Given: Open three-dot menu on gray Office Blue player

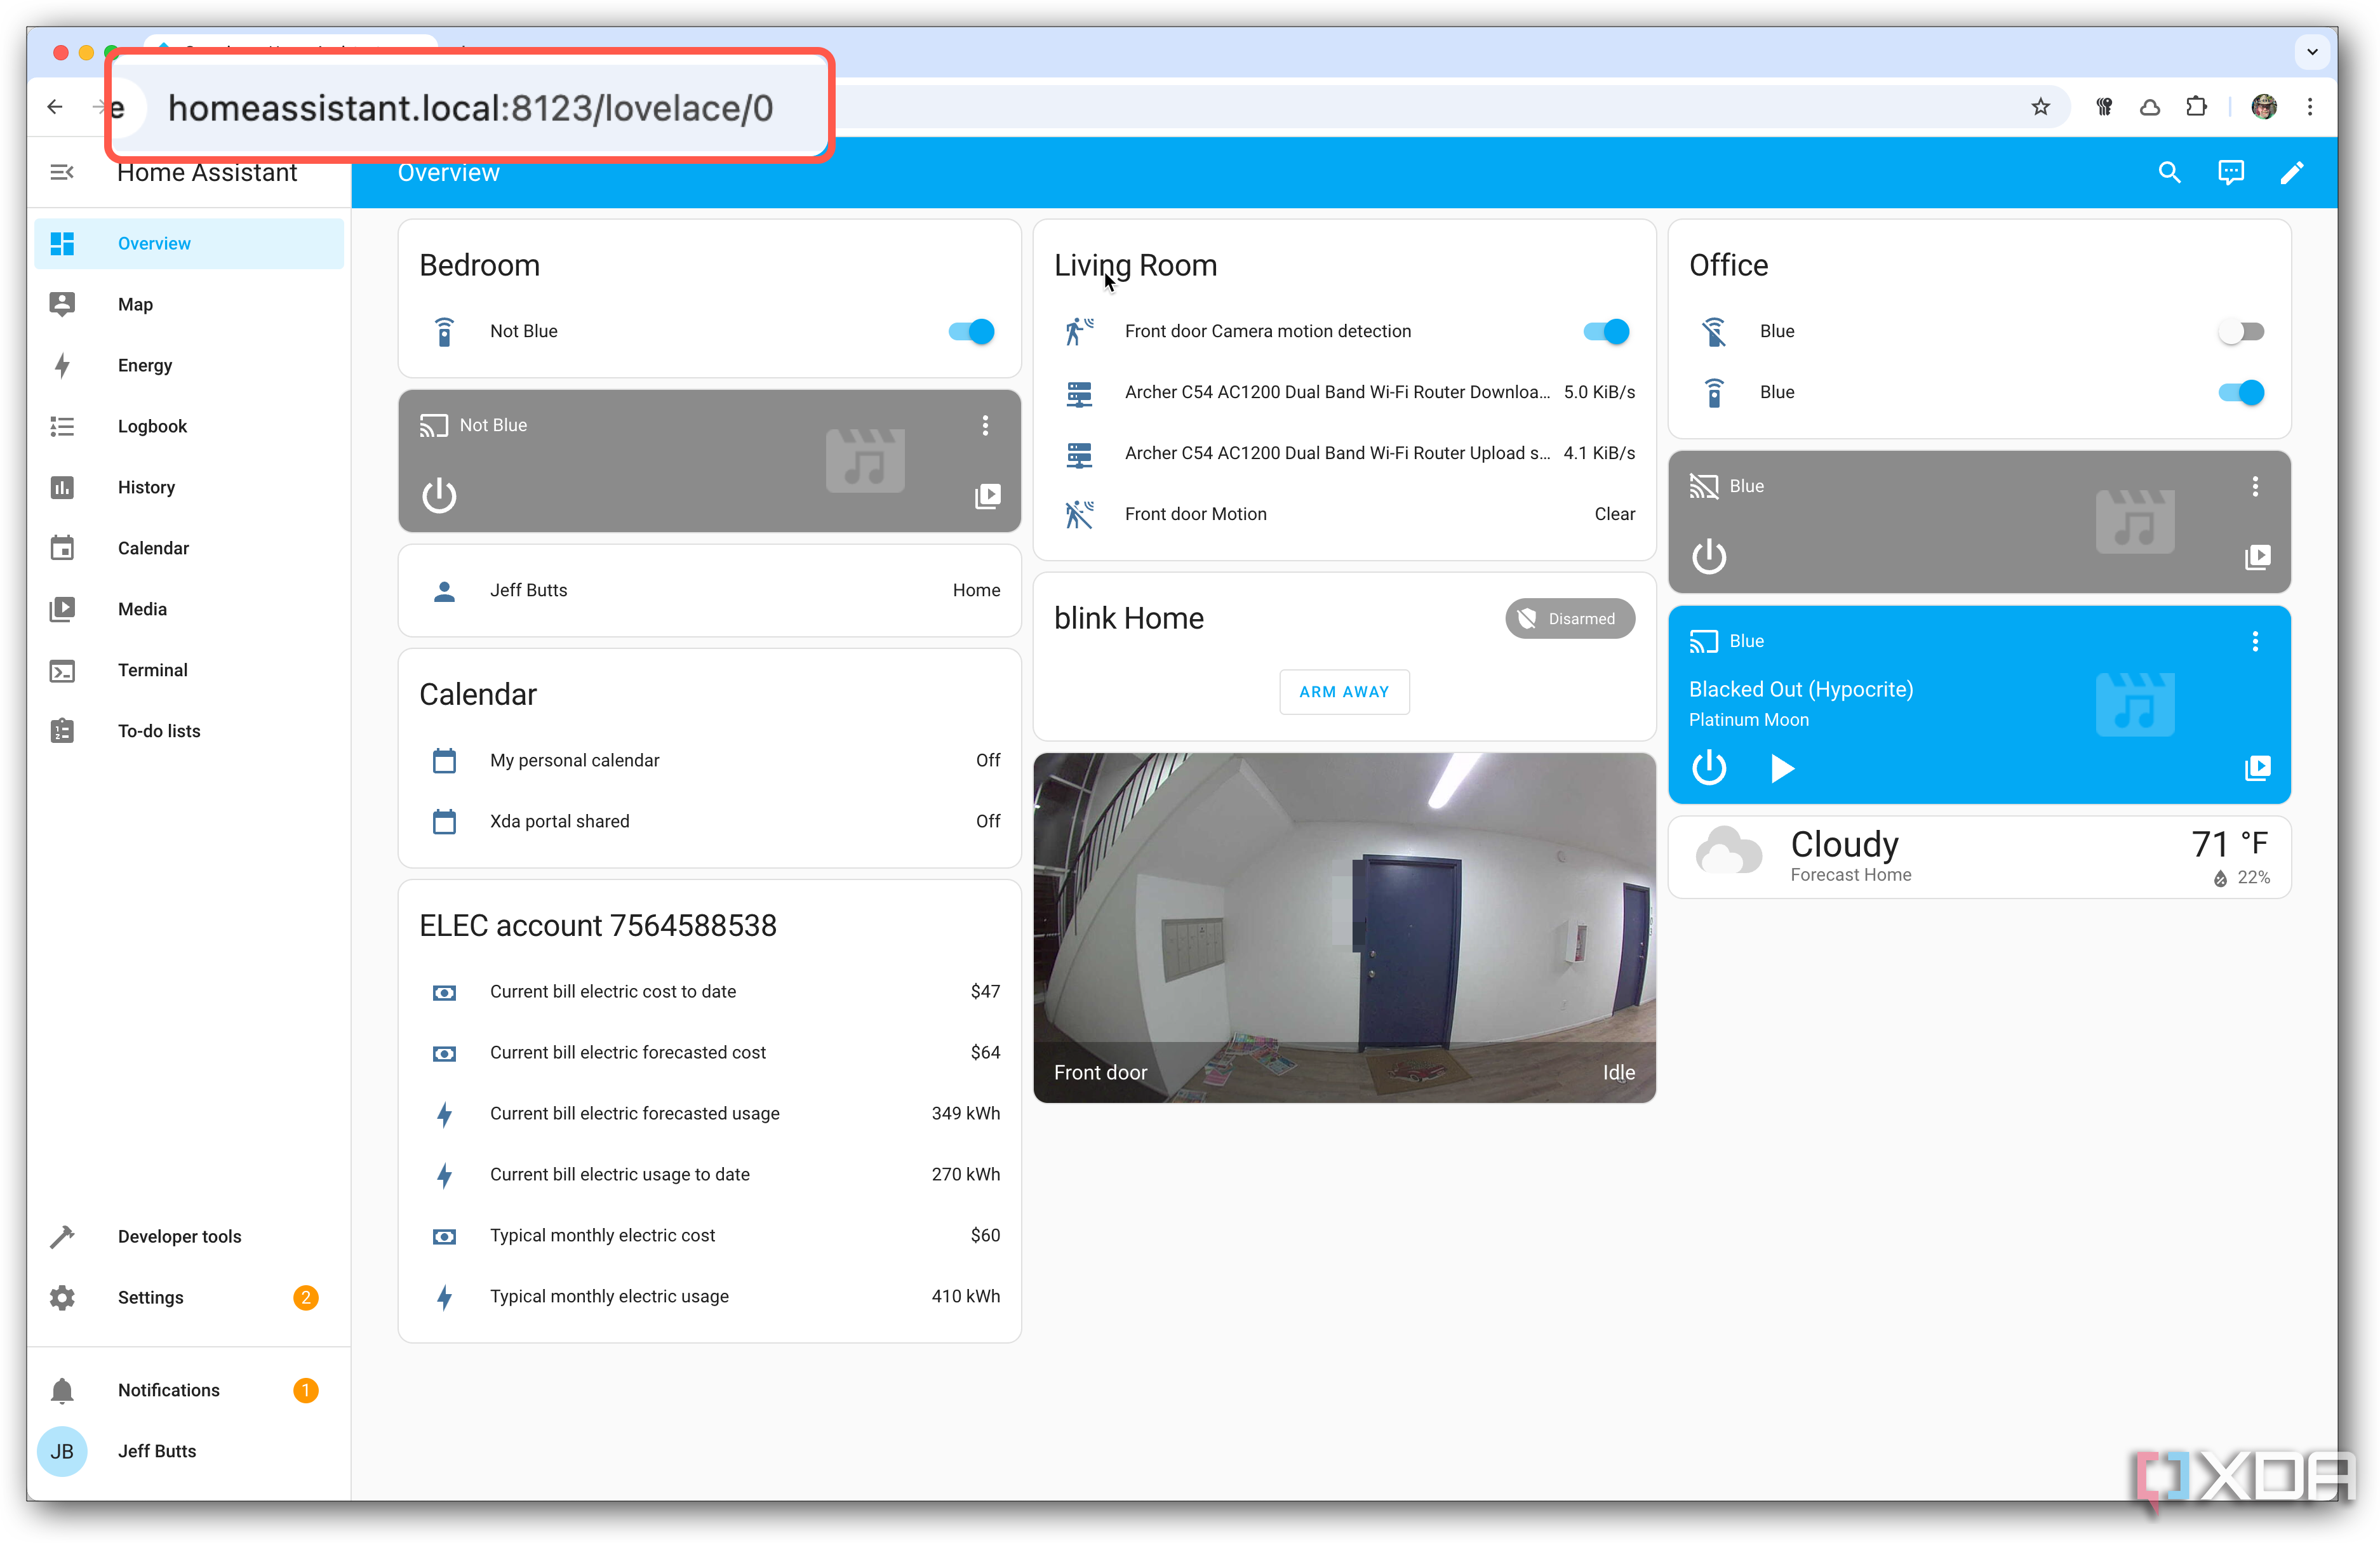Looking at the screenshot, I should pos(2254,486).
